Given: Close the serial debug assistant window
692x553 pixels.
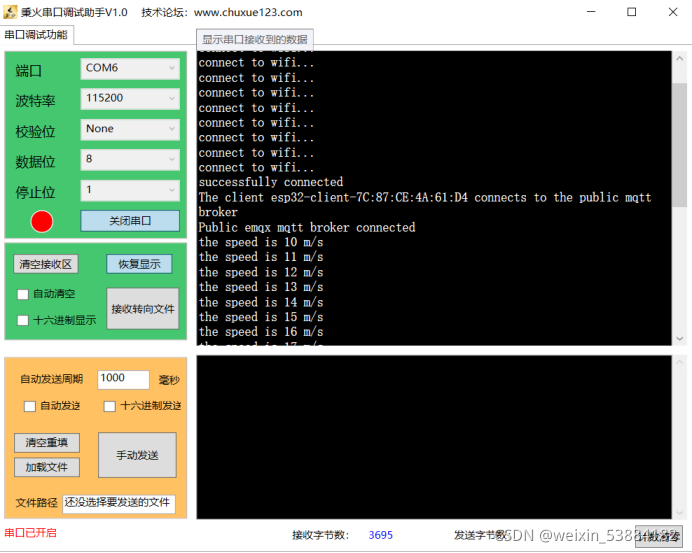Looking at the screenshot, I should tap(673, 12).
